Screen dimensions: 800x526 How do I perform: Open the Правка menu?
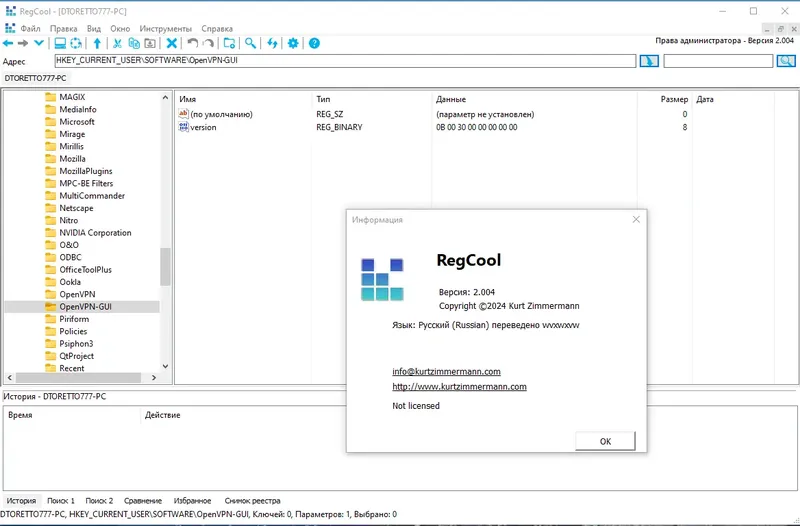click(x=63, y=29)
